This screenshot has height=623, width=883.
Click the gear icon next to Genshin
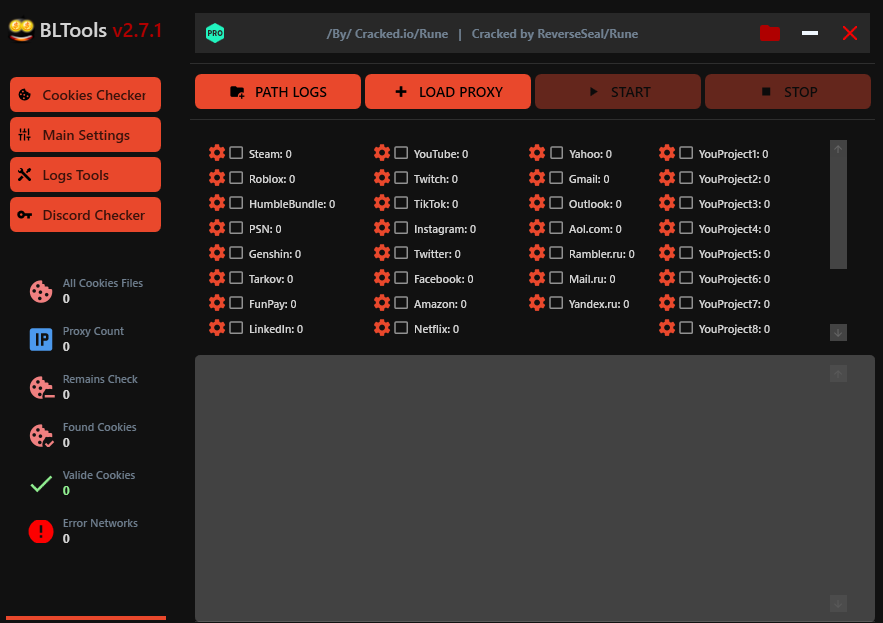217,253
